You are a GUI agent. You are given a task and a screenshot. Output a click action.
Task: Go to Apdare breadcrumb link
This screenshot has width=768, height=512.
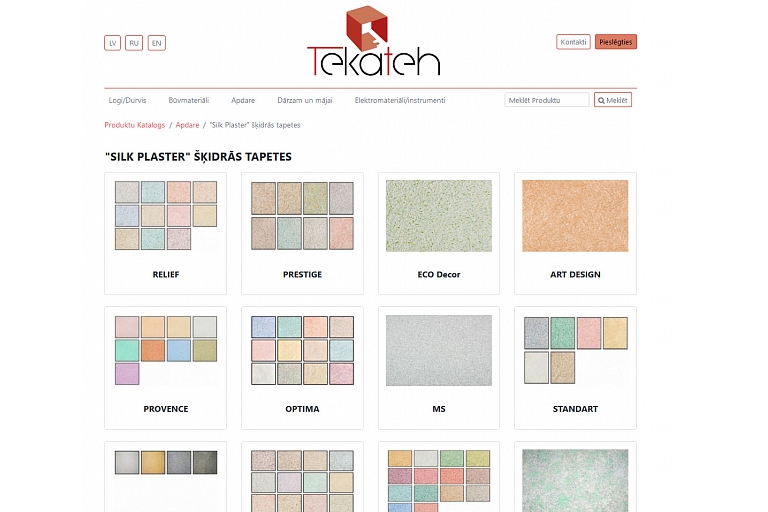[187, 125]
